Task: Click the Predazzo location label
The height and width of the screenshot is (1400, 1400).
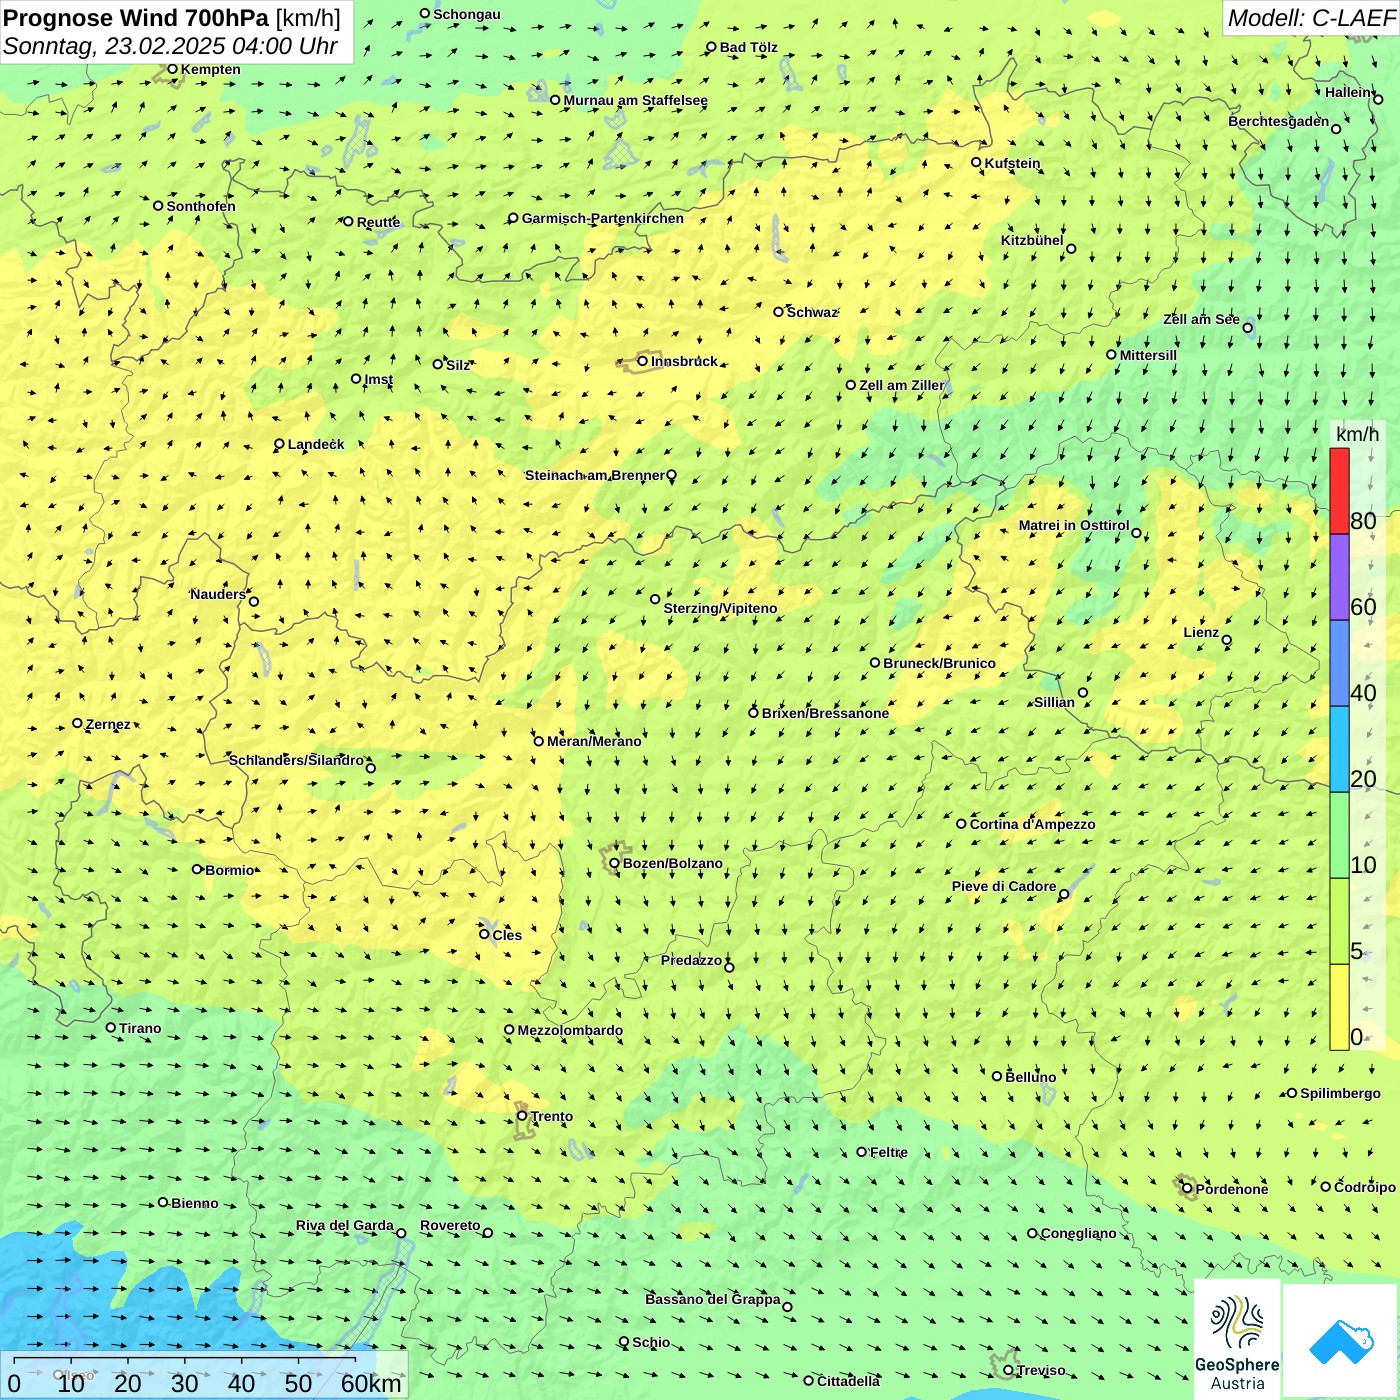Action: pyautogui.click(x=691, y=960)
